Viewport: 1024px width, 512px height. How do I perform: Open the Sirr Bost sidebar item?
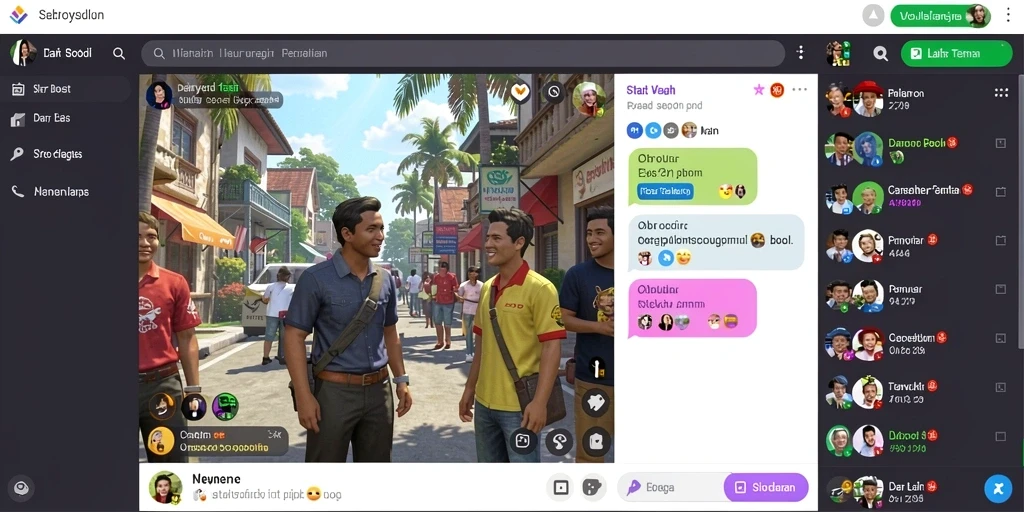65,89
